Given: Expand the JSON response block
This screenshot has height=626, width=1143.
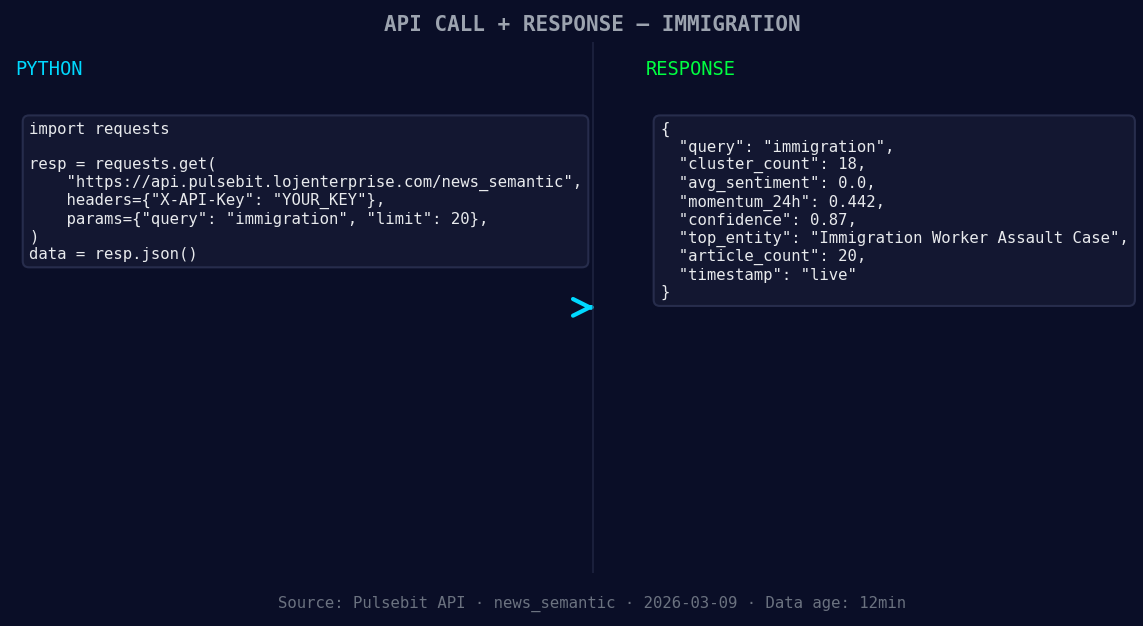Looking at the screenshot, I should [893, 209].
